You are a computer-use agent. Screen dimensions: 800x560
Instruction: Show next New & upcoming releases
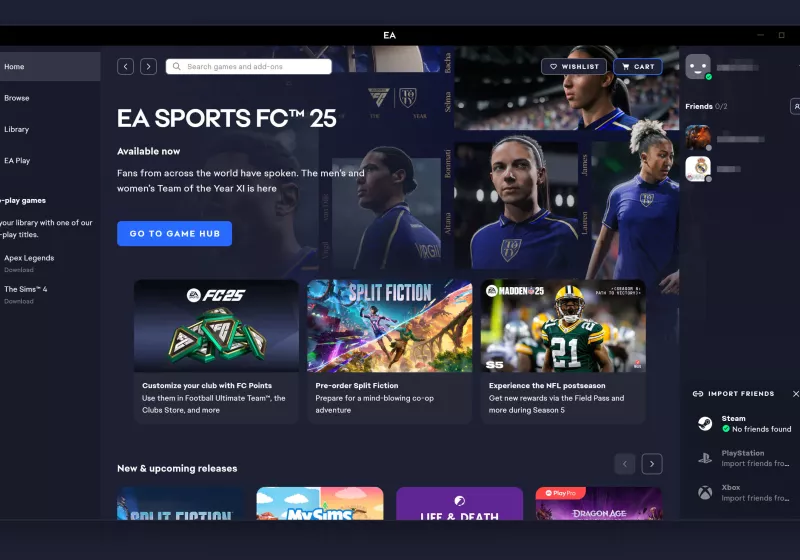pos(652,464)
